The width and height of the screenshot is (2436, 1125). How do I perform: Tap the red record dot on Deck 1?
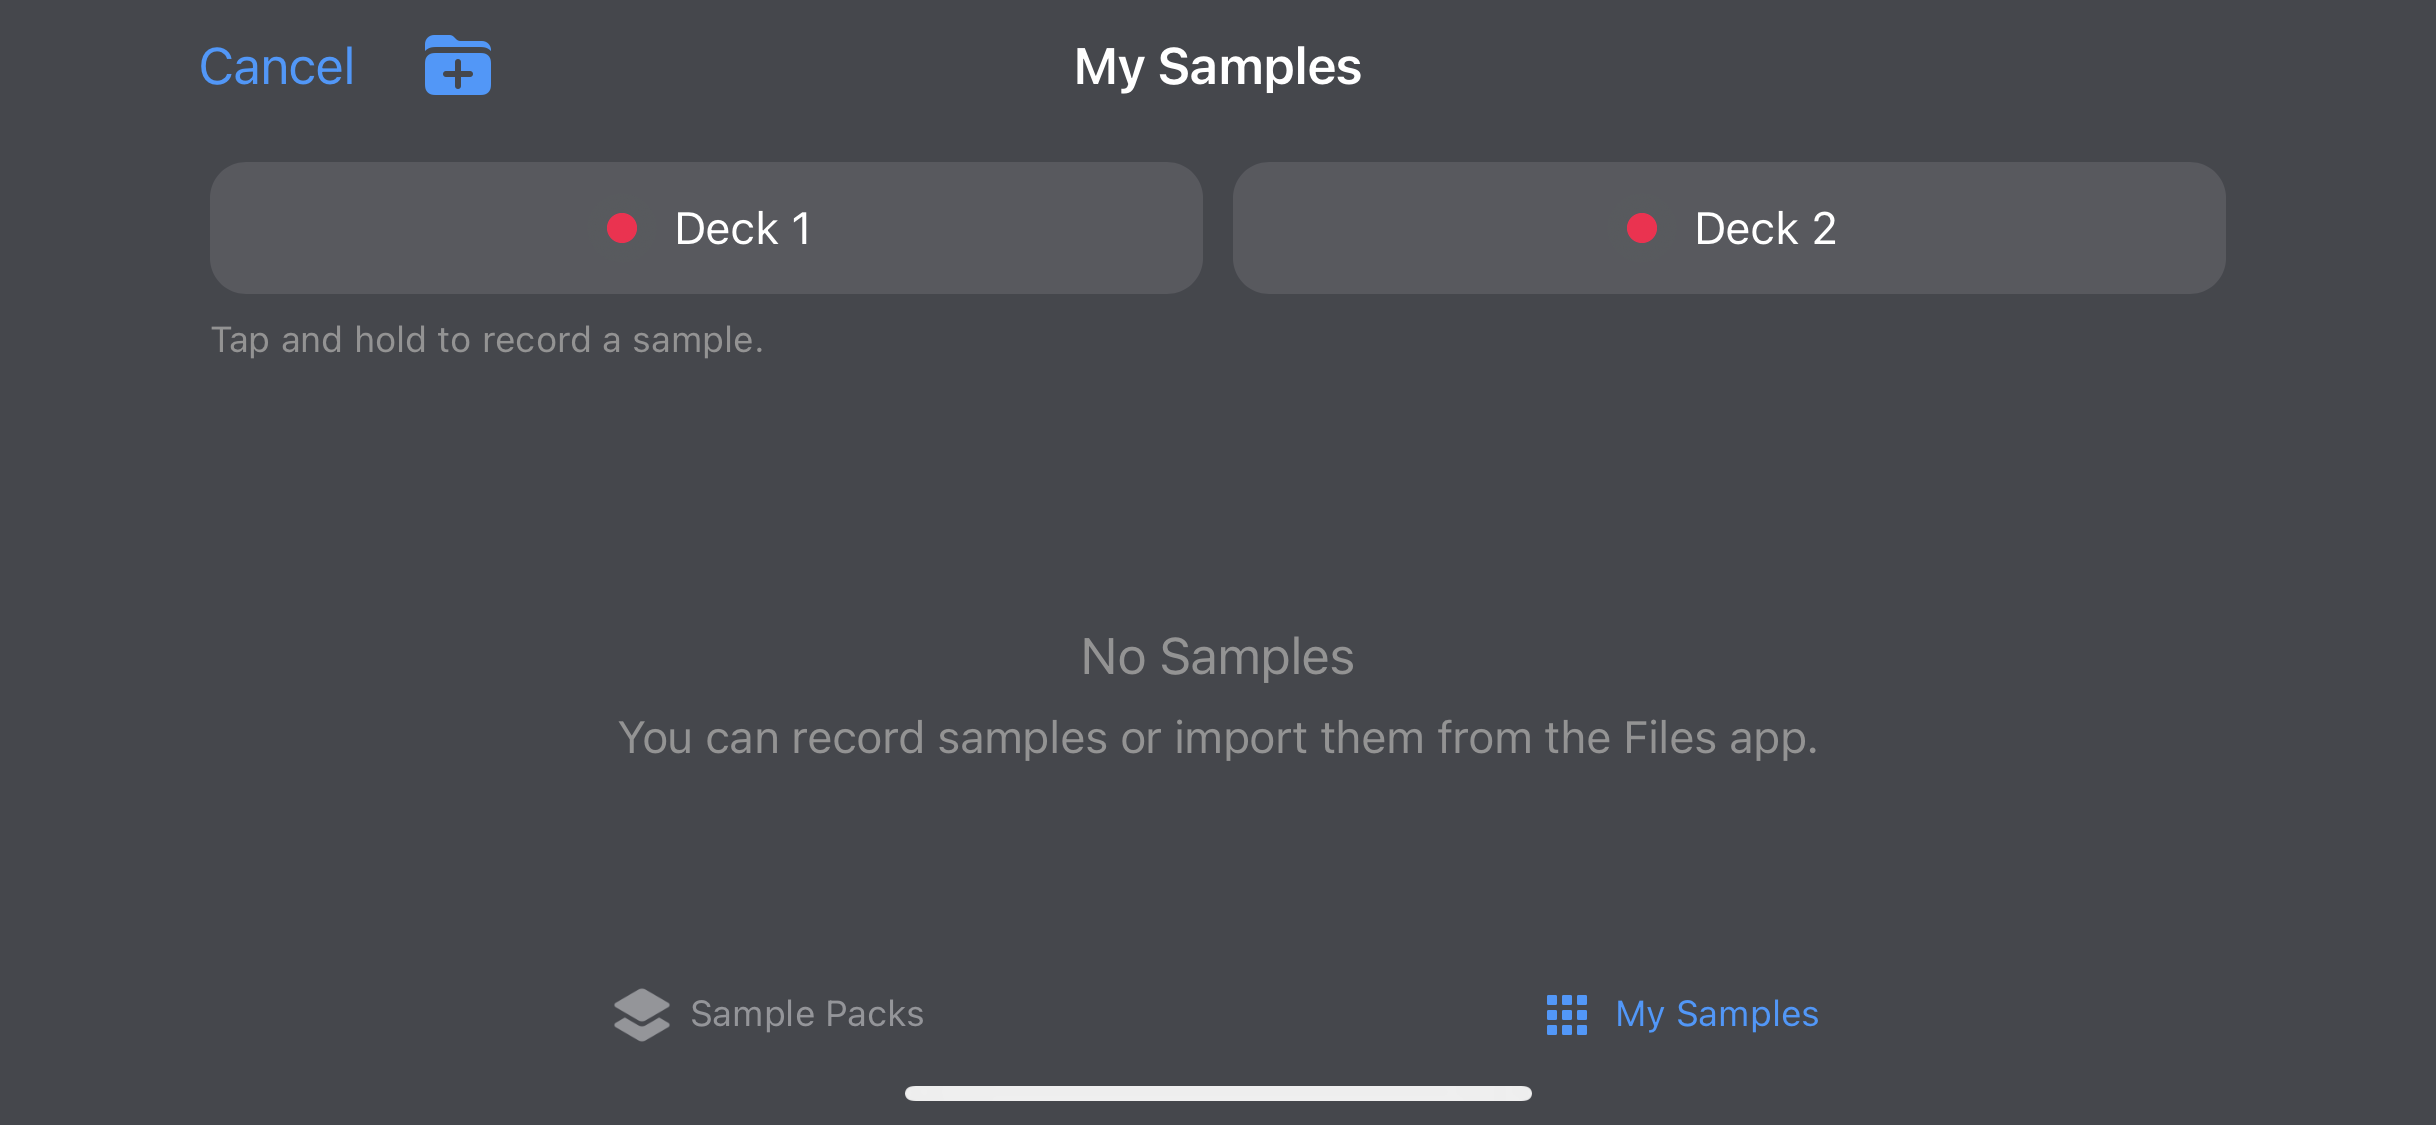point(622,228)
